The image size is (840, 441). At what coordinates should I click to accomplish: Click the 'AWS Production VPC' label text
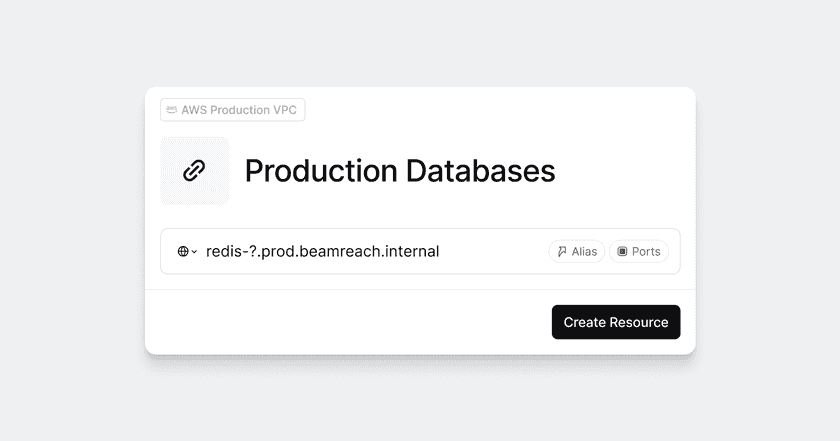point(240,110)
